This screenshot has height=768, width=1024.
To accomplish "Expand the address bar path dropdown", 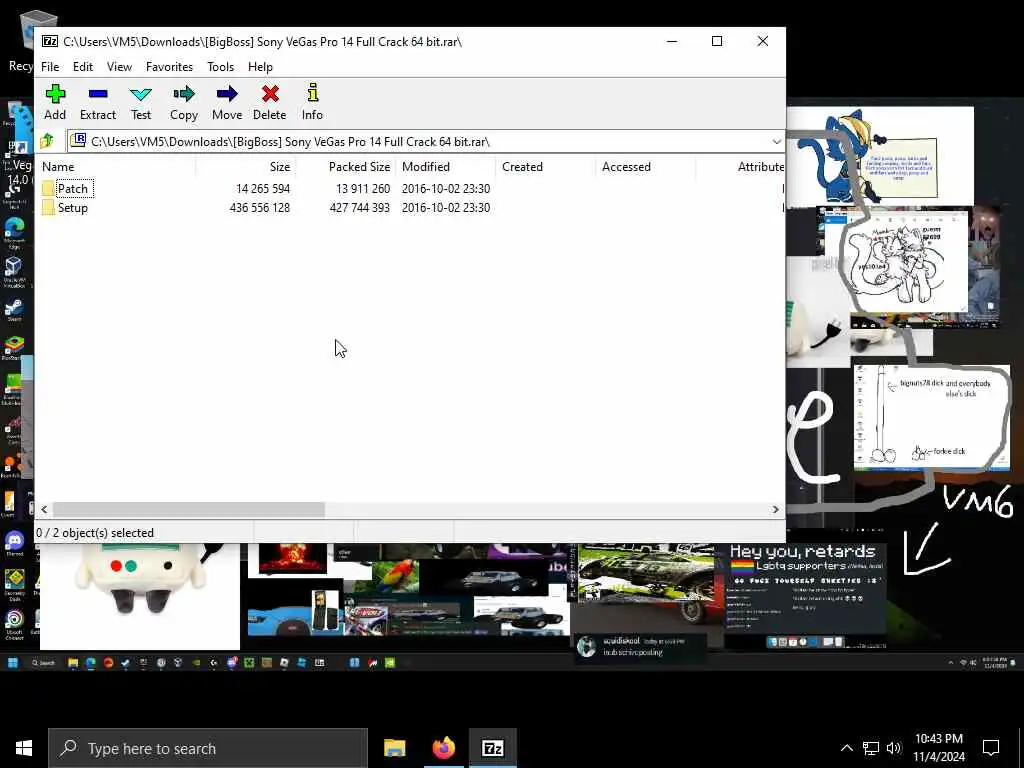I will (x=776, y=142).
